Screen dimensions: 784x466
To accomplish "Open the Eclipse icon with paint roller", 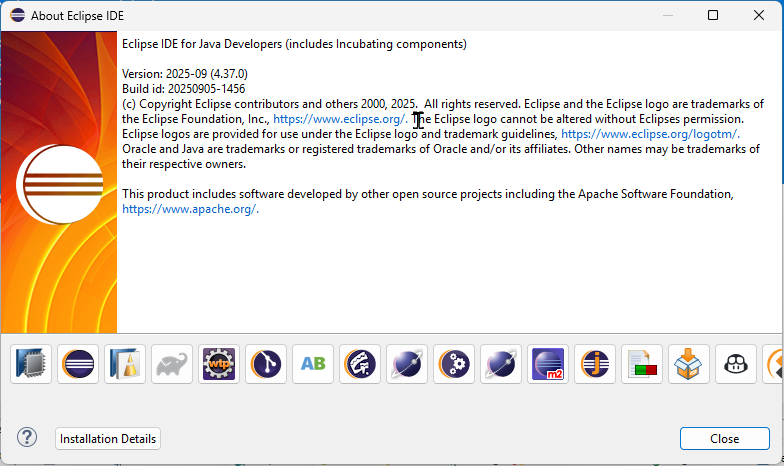I will pyautogui.click(x=360, y=364).
